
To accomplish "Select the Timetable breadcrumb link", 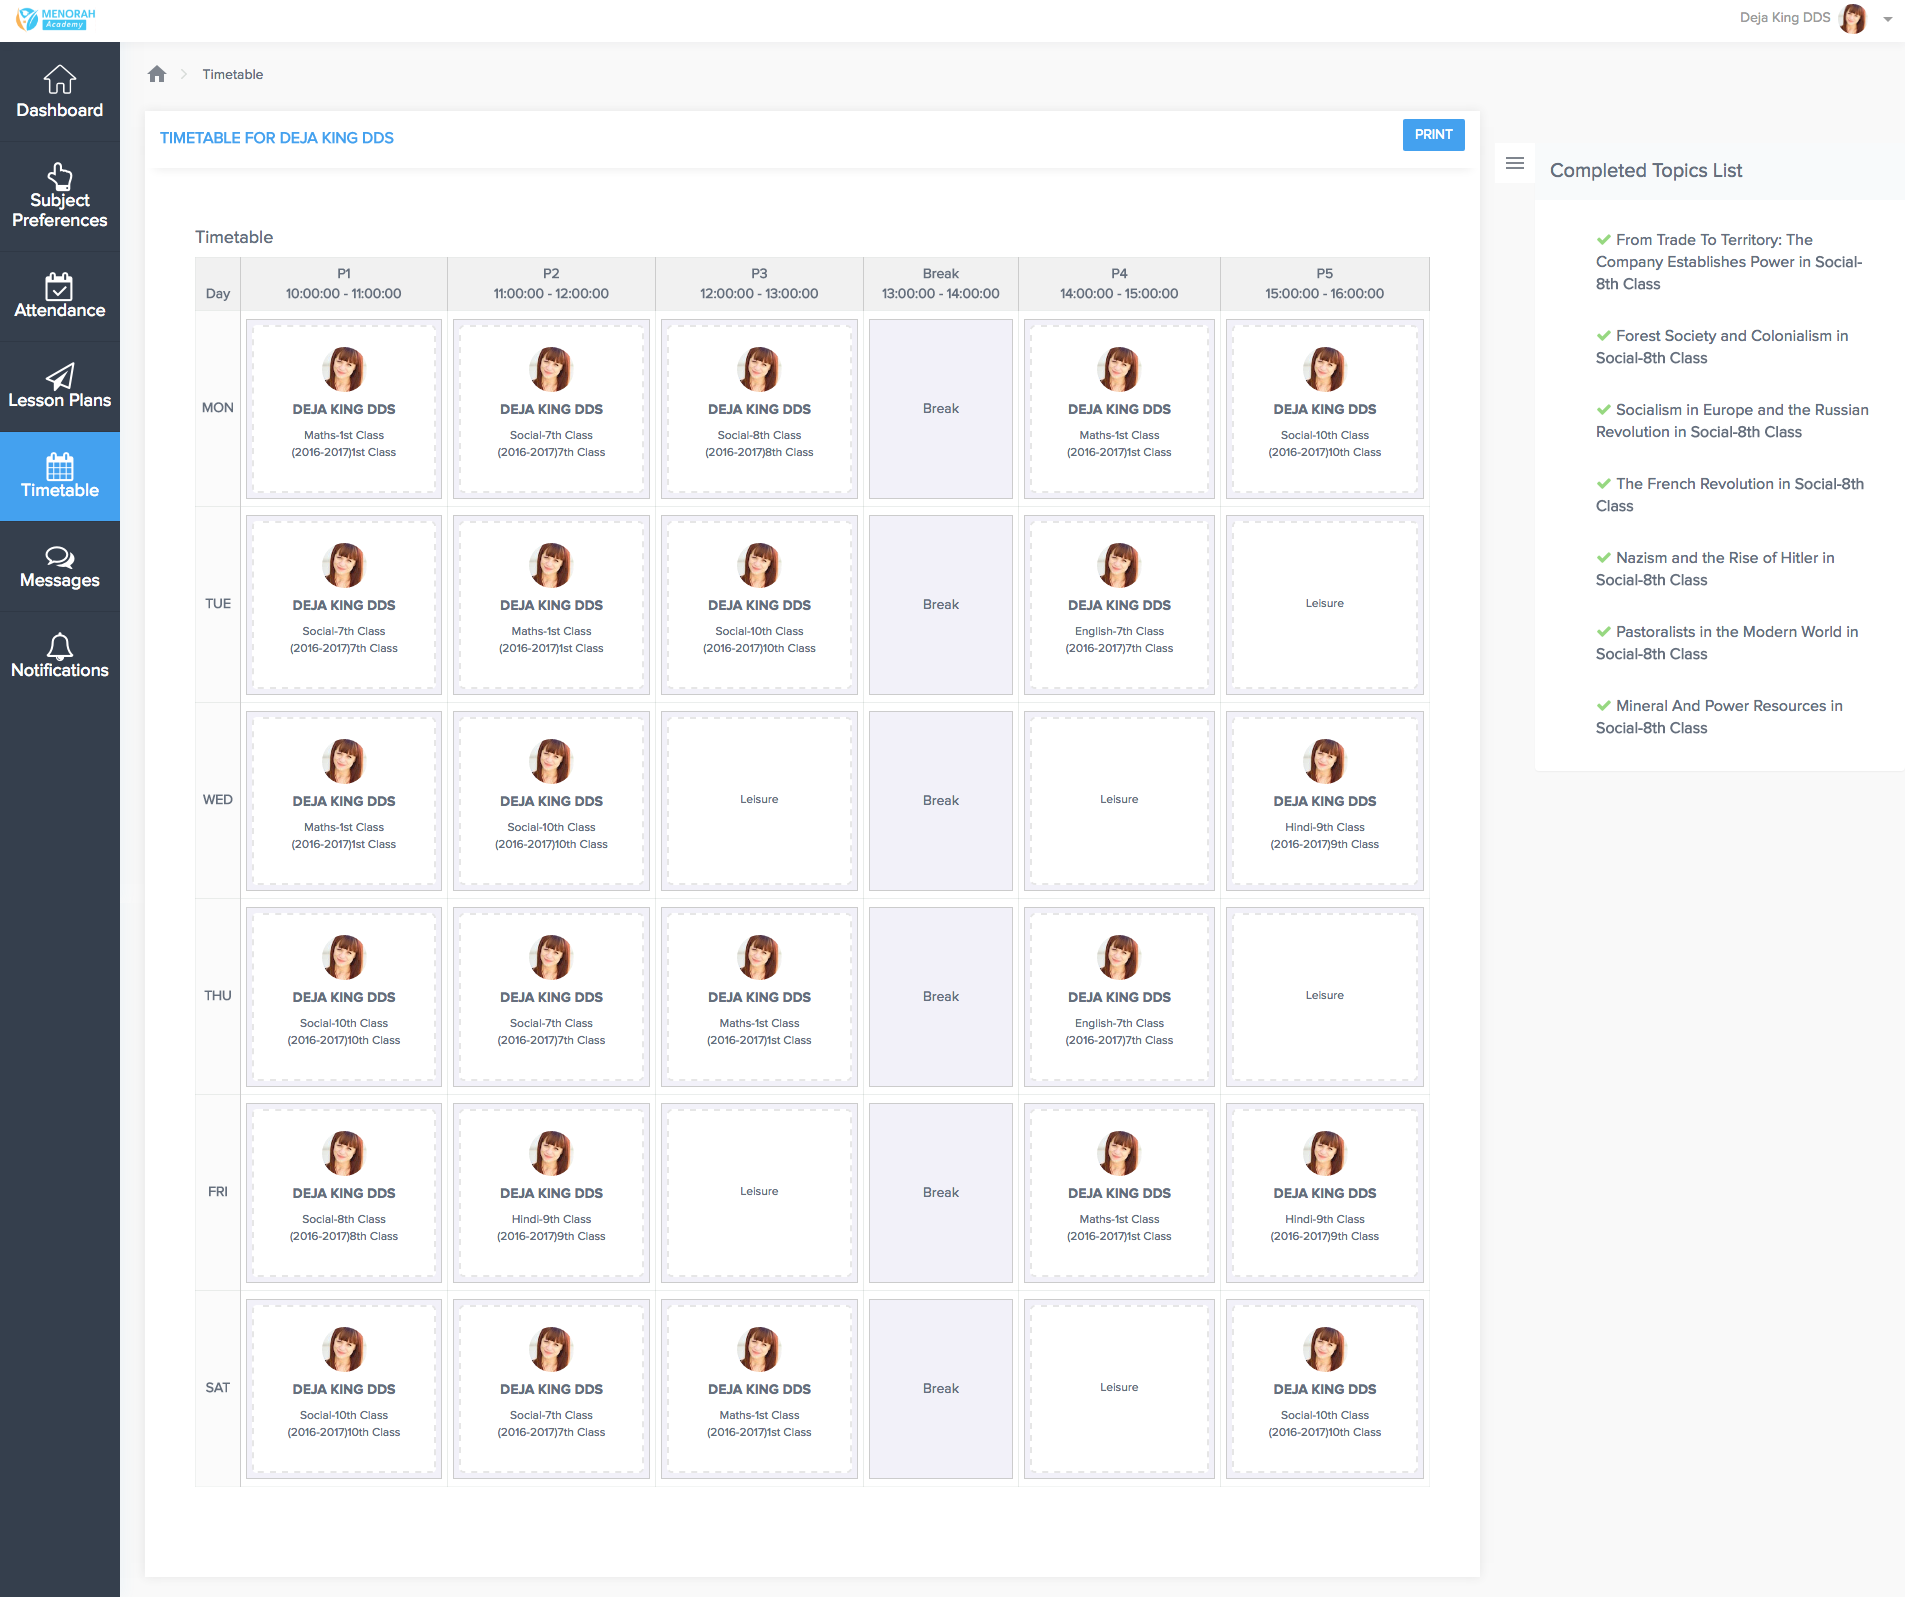I will pyautogui.click(x=232, y=73).
